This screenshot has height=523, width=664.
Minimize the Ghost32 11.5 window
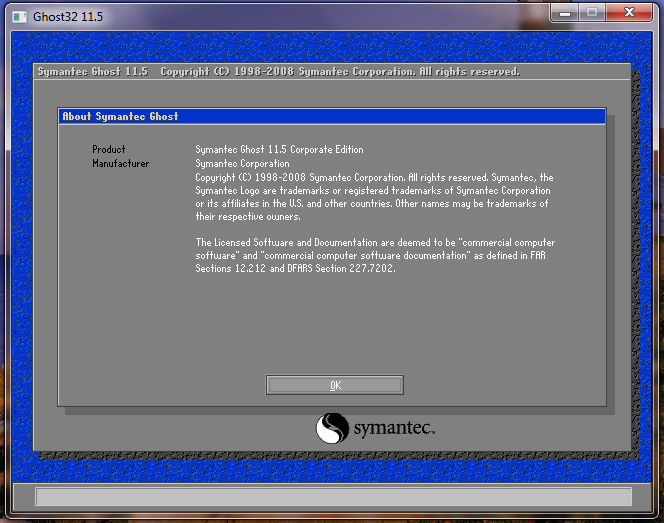click(565, 13)
